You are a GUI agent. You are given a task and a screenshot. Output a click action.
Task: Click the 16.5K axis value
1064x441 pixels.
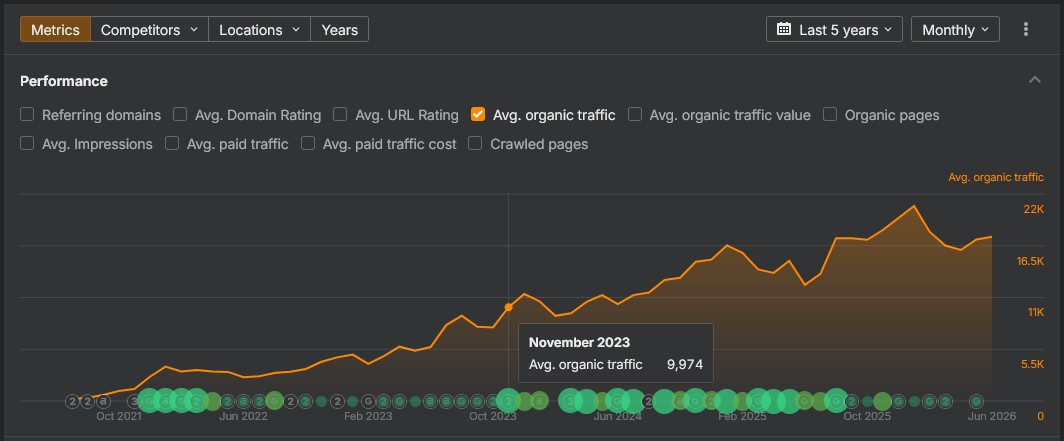click(1030, 261)
